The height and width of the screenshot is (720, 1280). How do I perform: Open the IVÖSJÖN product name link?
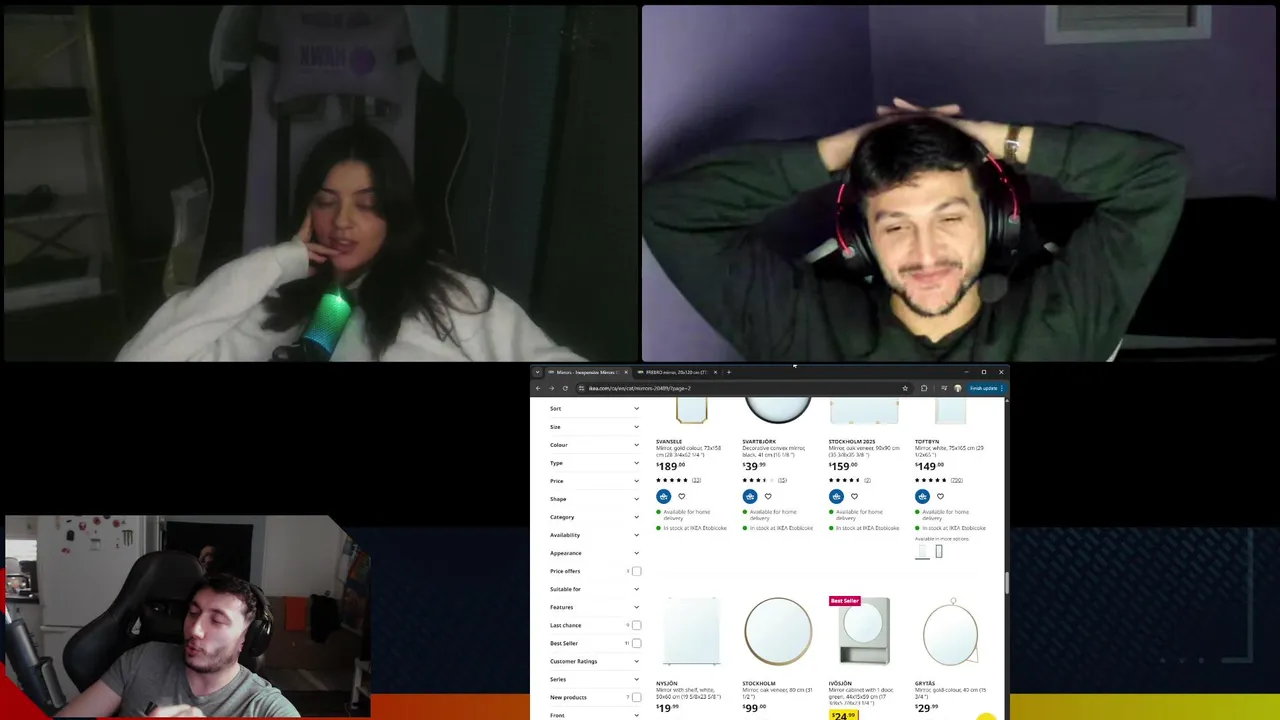pyautogui.click(x=840, y=684)
